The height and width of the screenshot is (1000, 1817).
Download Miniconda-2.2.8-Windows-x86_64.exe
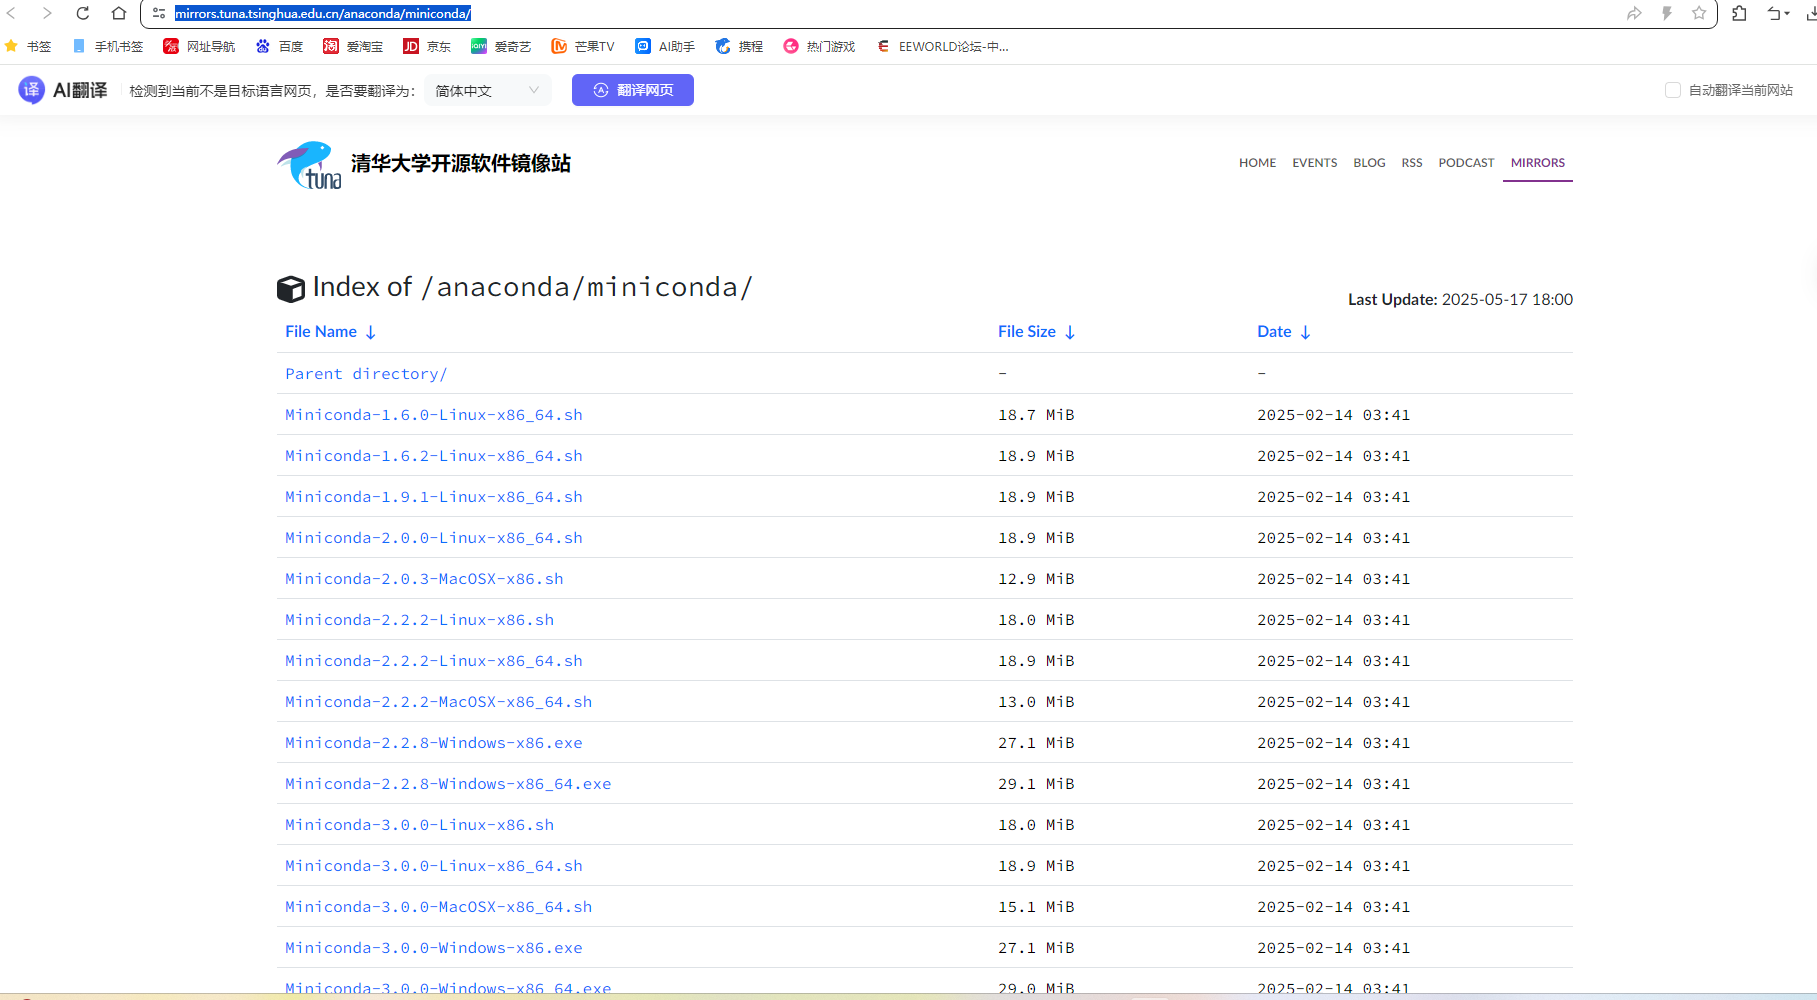[448, 784]
